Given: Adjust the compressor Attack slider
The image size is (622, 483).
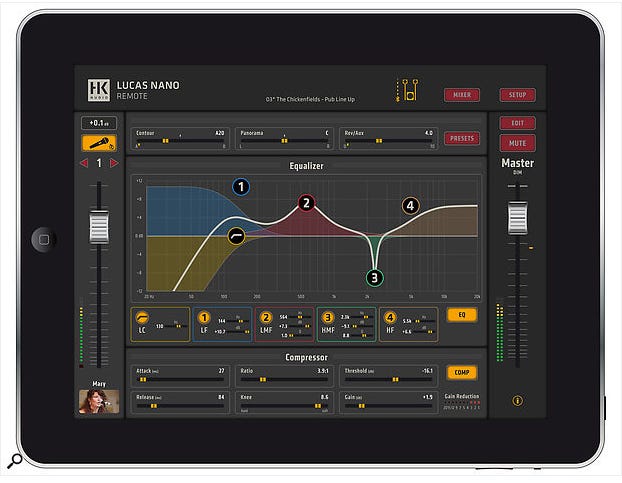Looking at the screenshot, I should coord(180,380).
